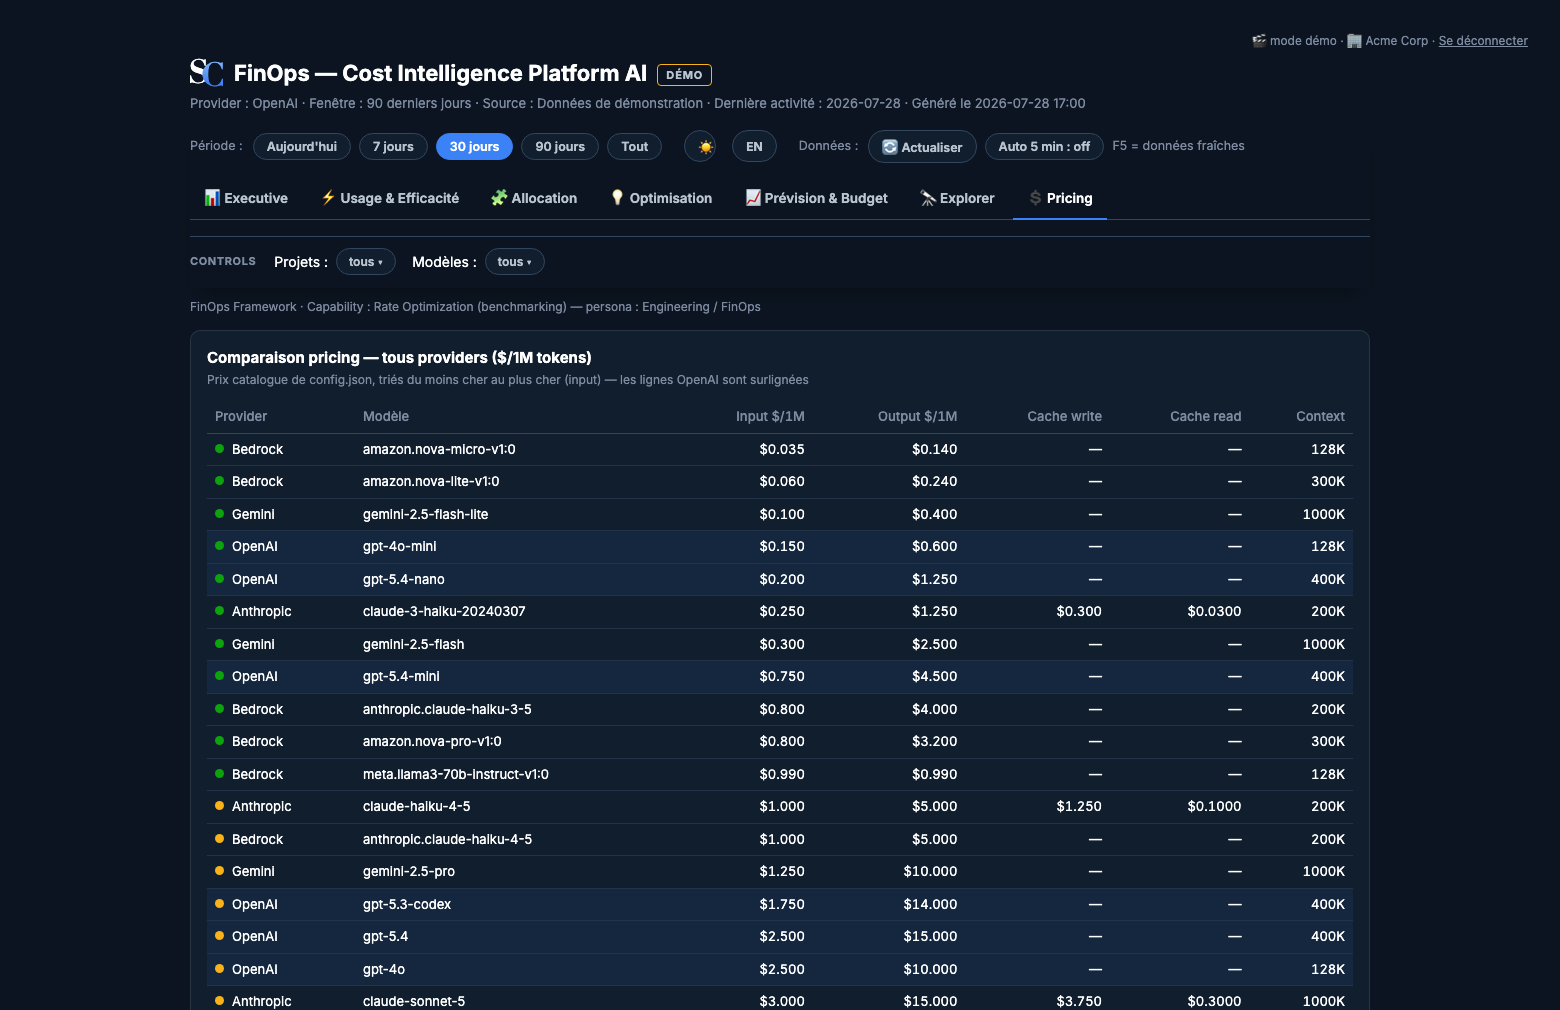Go to the Optimisation tab
Screen dimensions: 1560x1010
pyautogui.click(x=661, y=198)
